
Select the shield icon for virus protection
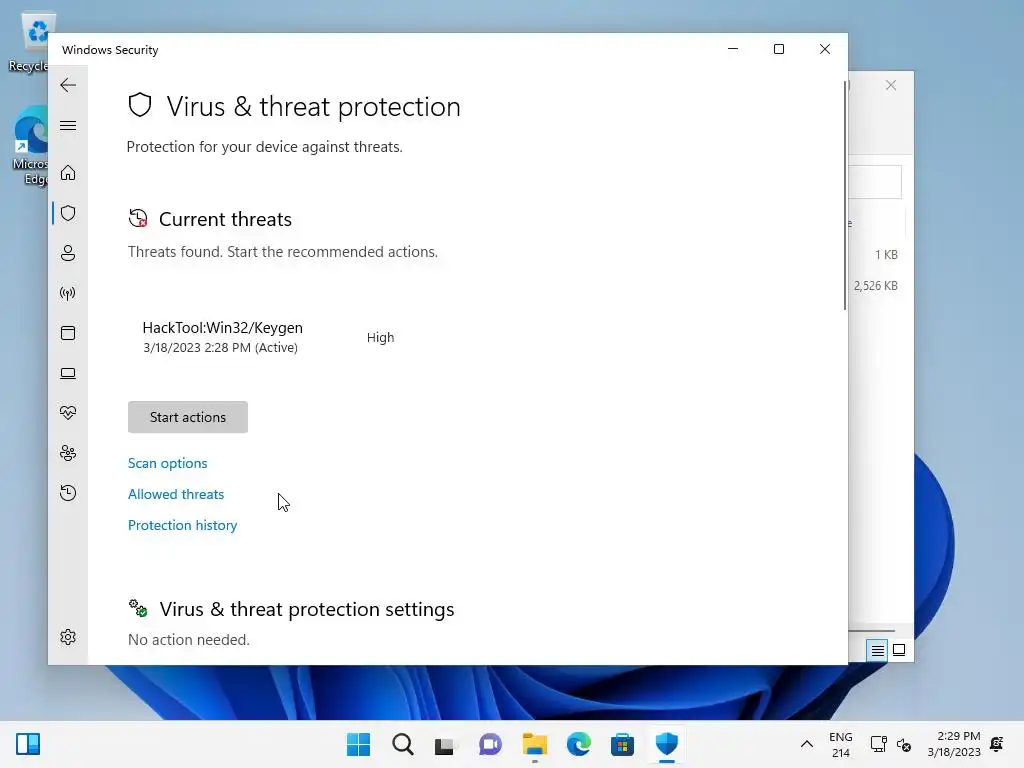[68, 213]
